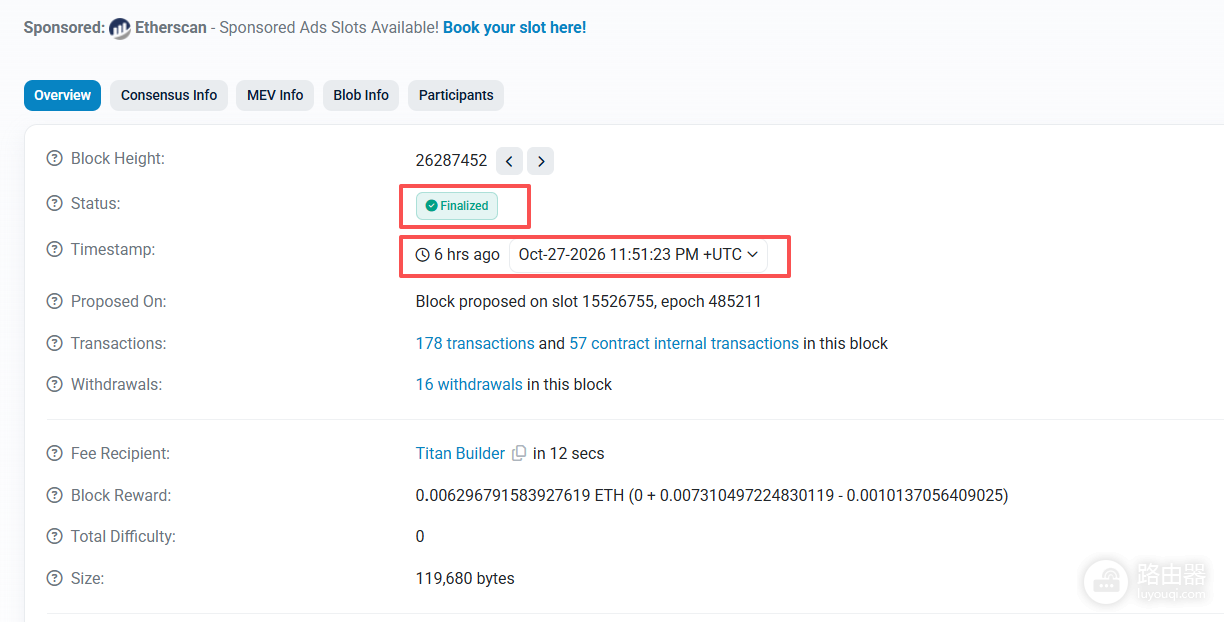This screenshot has height=622, width=1224.
Task: Select the Blob Info tab
Action: [361, 95]
